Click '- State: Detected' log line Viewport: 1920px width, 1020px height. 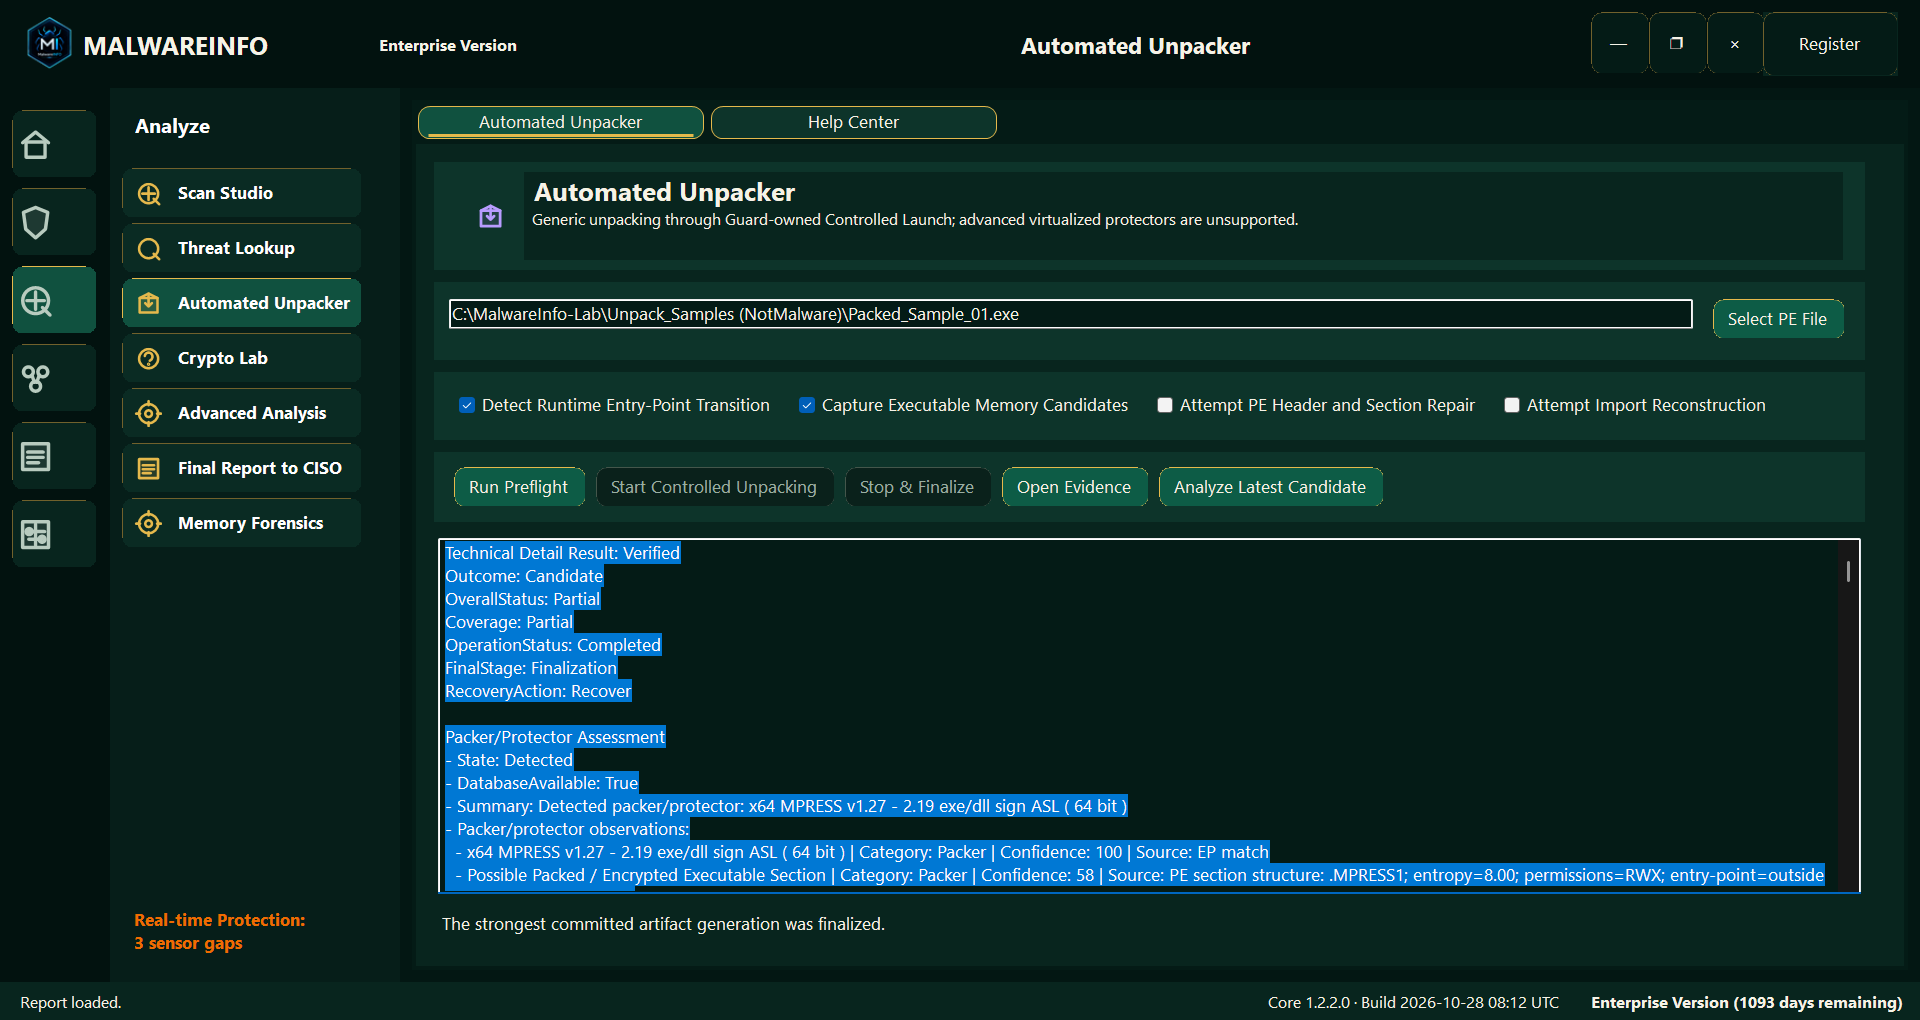(509, 760)
